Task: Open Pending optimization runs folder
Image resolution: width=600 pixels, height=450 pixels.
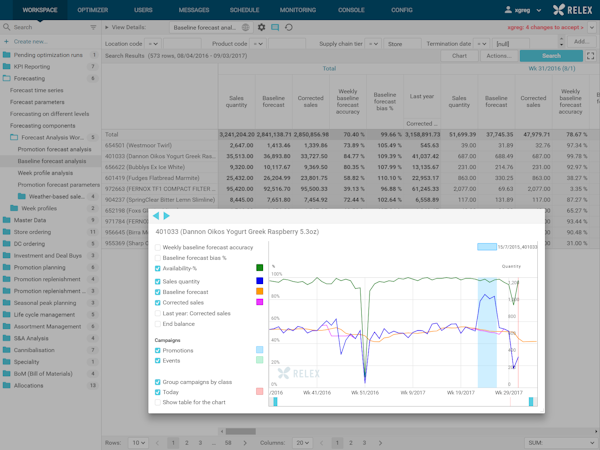Action: click(x=50, y=55)
